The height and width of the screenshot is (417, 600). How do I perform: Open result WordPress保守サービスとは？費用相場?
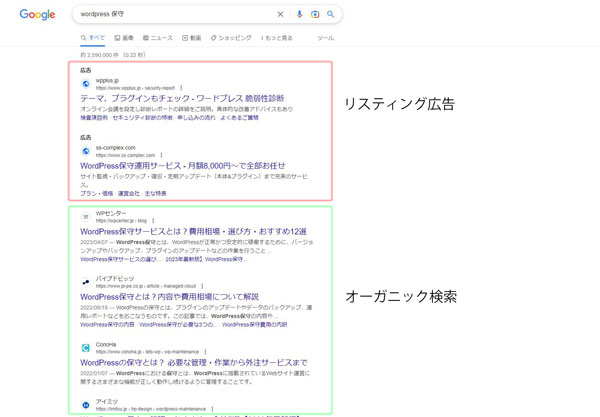click(193, 231)
